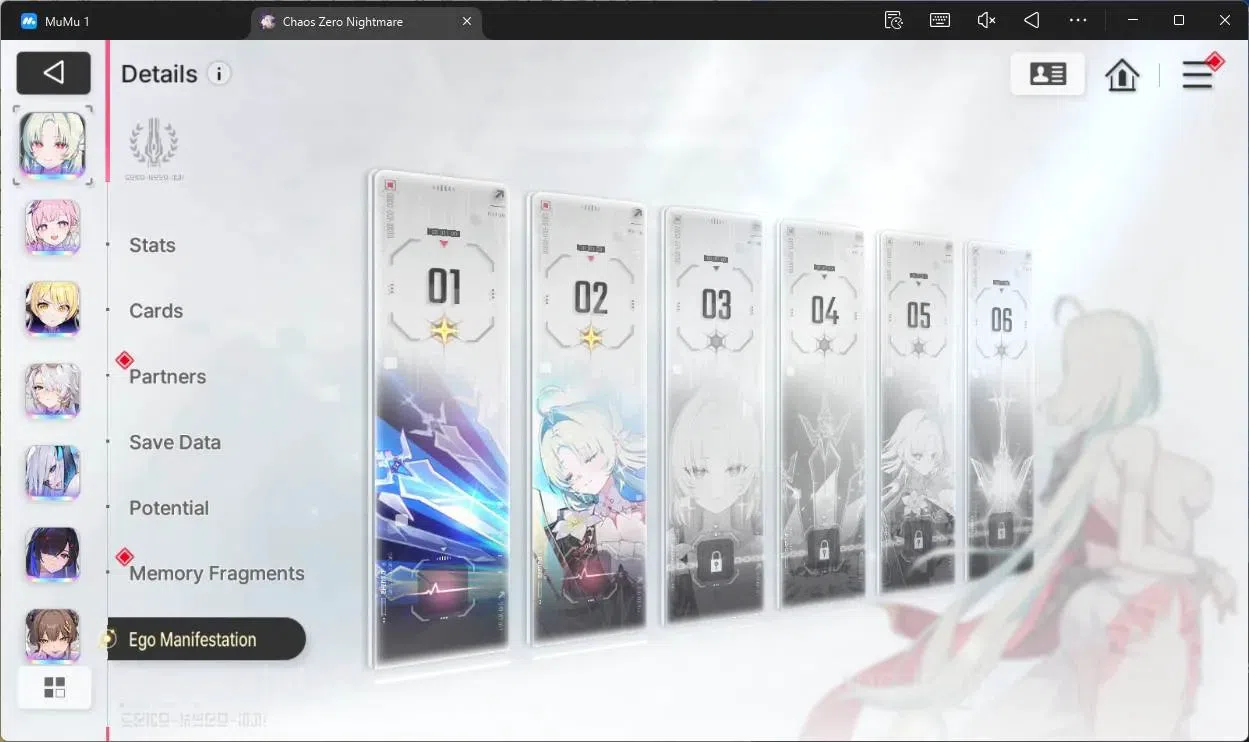The image size is (1249, 742).
Task: Select the white-haired blue-horned character portrait
Action: point(53,473)
